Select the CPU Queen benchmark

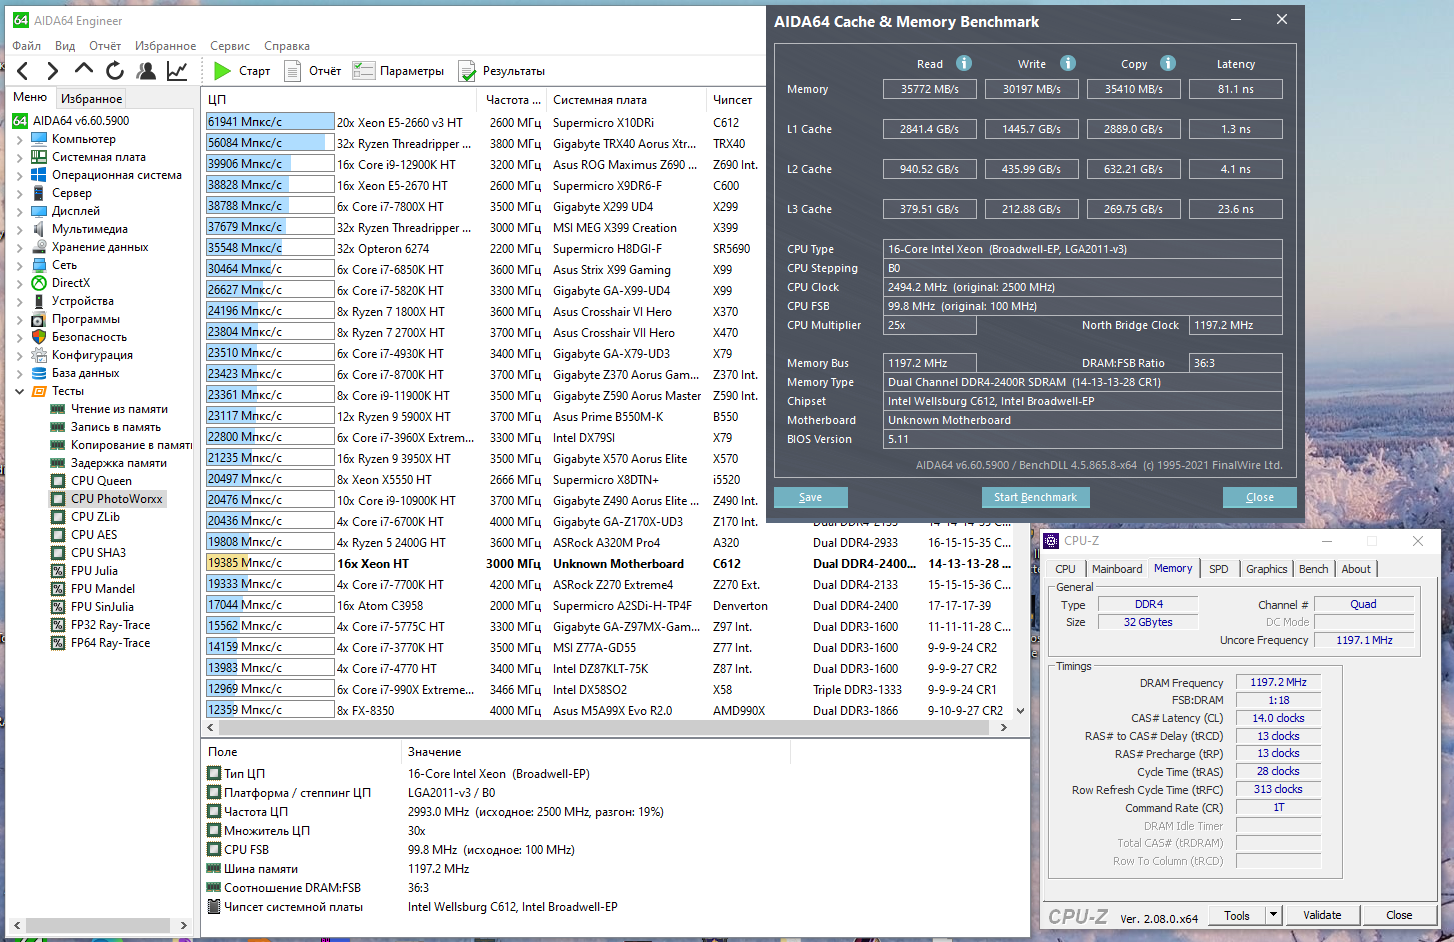(101, 481)
